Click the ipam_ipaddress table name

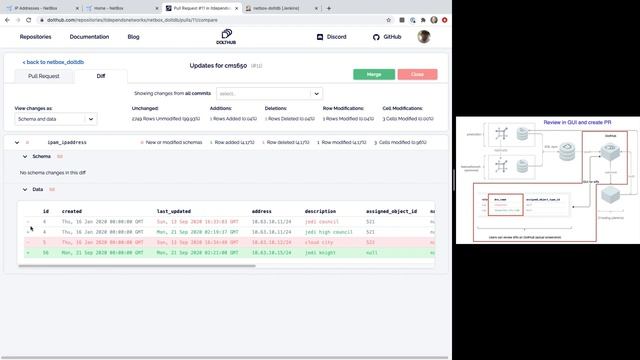[67, 142]
